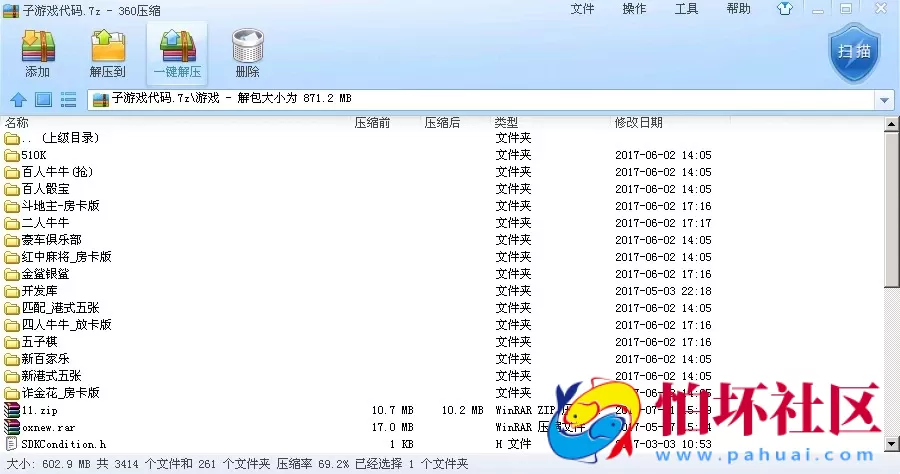Screen dimensions: 900x474
Task: Click 文件夹 type cell of 510K row
Action: pyautogui.click(x=513, y=155)
